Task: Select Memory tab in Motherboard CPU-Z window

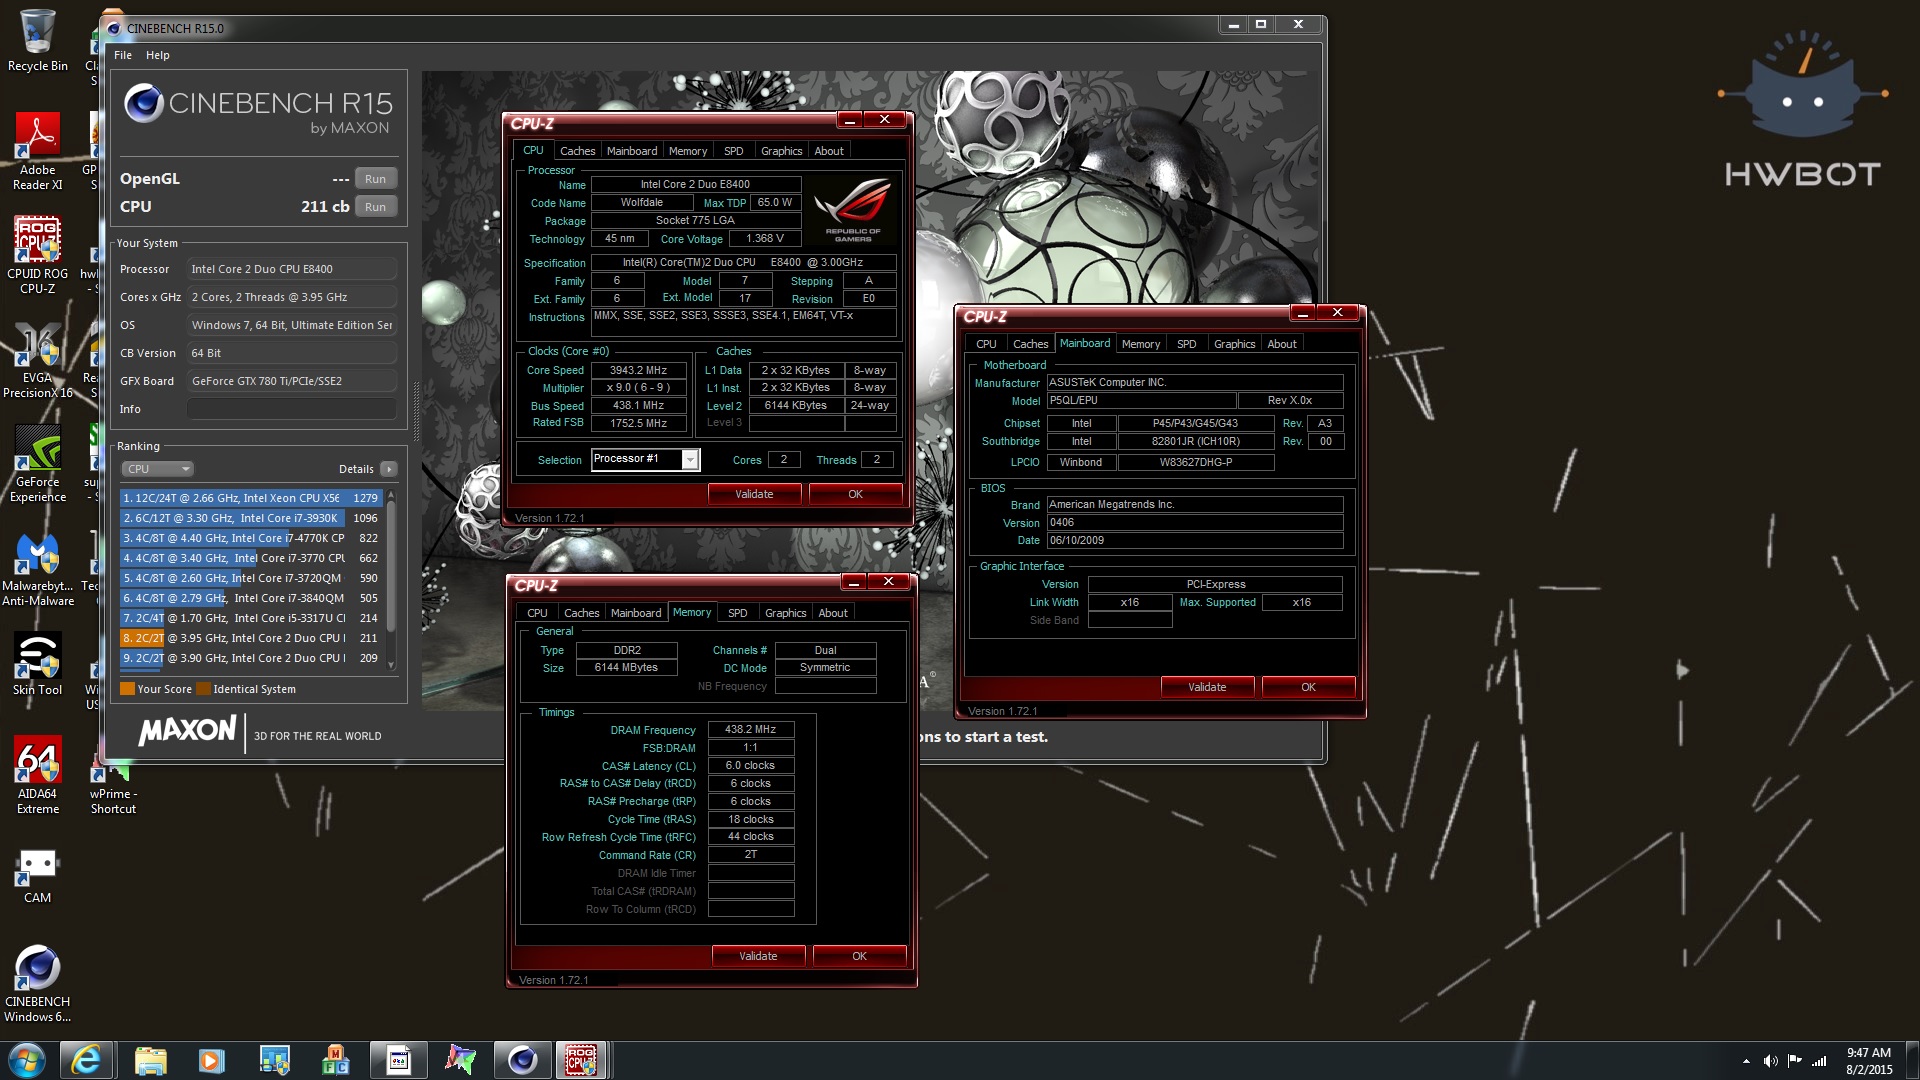Action: (x=1141, y=344)
